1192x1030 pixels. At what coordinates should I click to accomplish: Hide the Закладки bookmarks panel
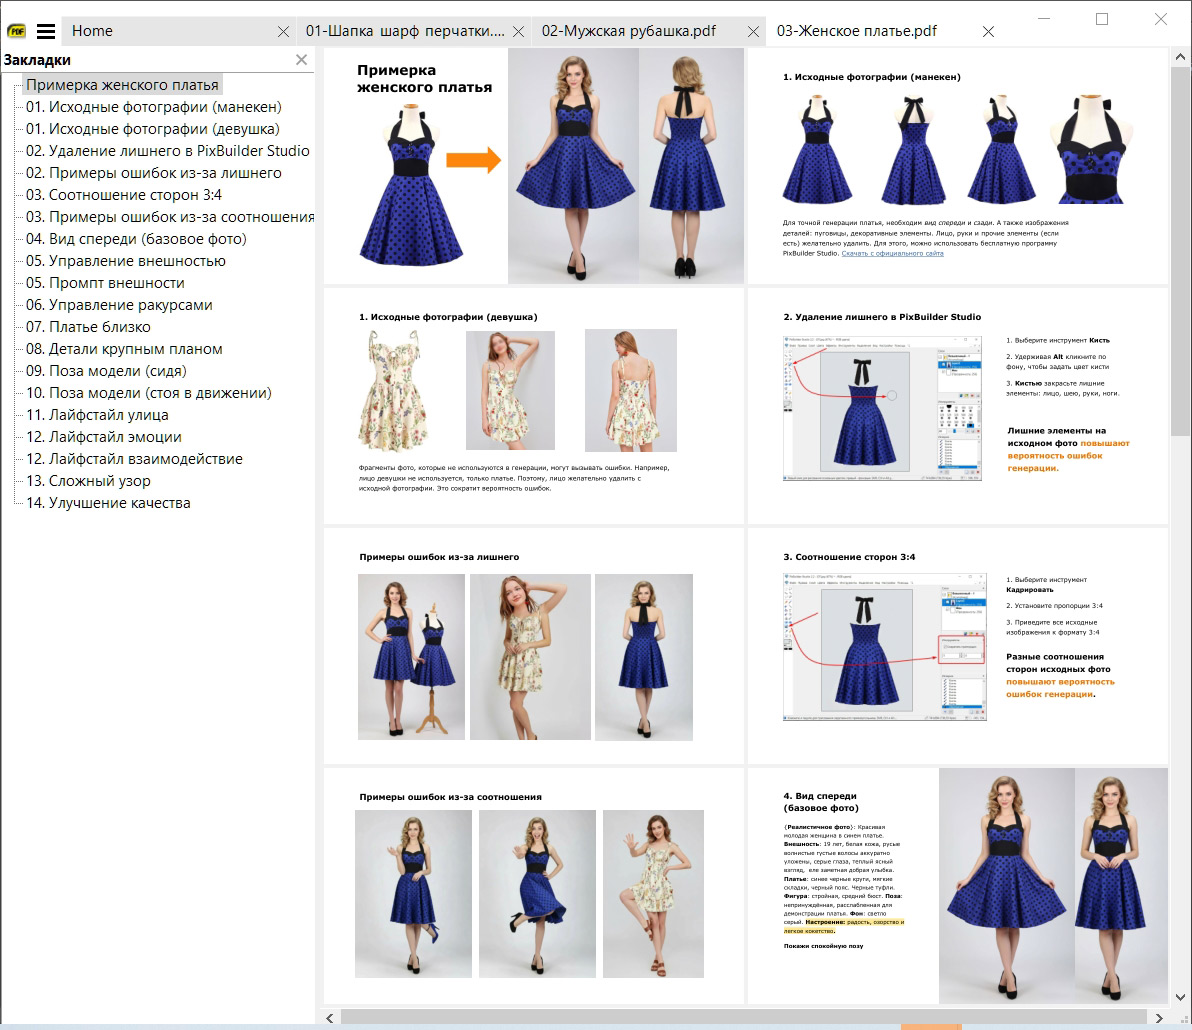(x=302, y=60)
